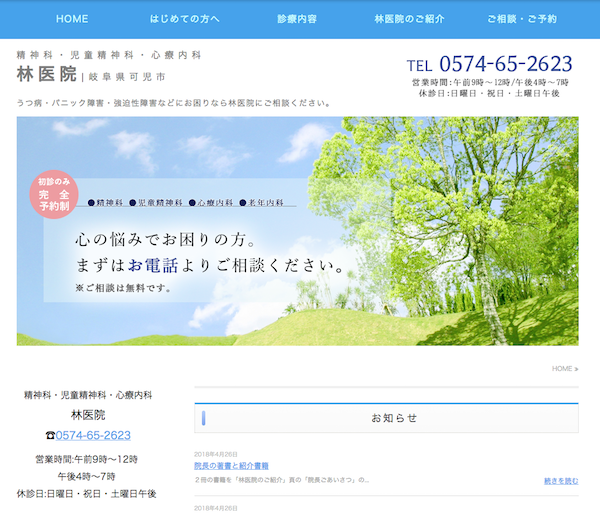This screenshot has width=600, height=515.
Task: Click the TEL 0574-65-2623 header number
Action: [489, 64]
